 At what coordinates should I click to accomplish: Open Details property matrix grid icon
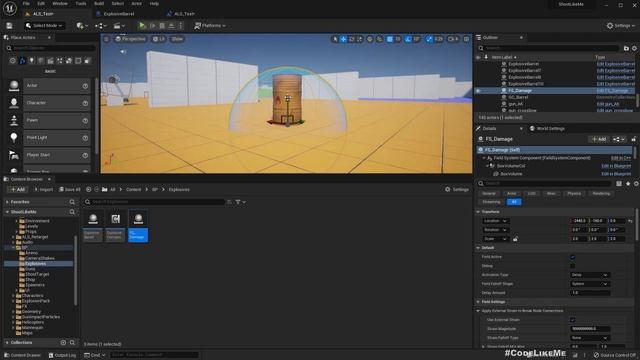click(619, 184)
